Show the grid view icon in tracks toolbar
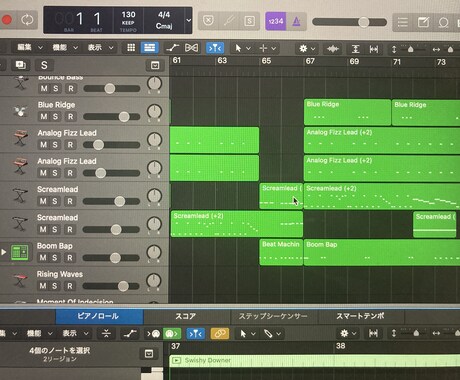This screenshot has width=460, height=380. tap(131, 48)
